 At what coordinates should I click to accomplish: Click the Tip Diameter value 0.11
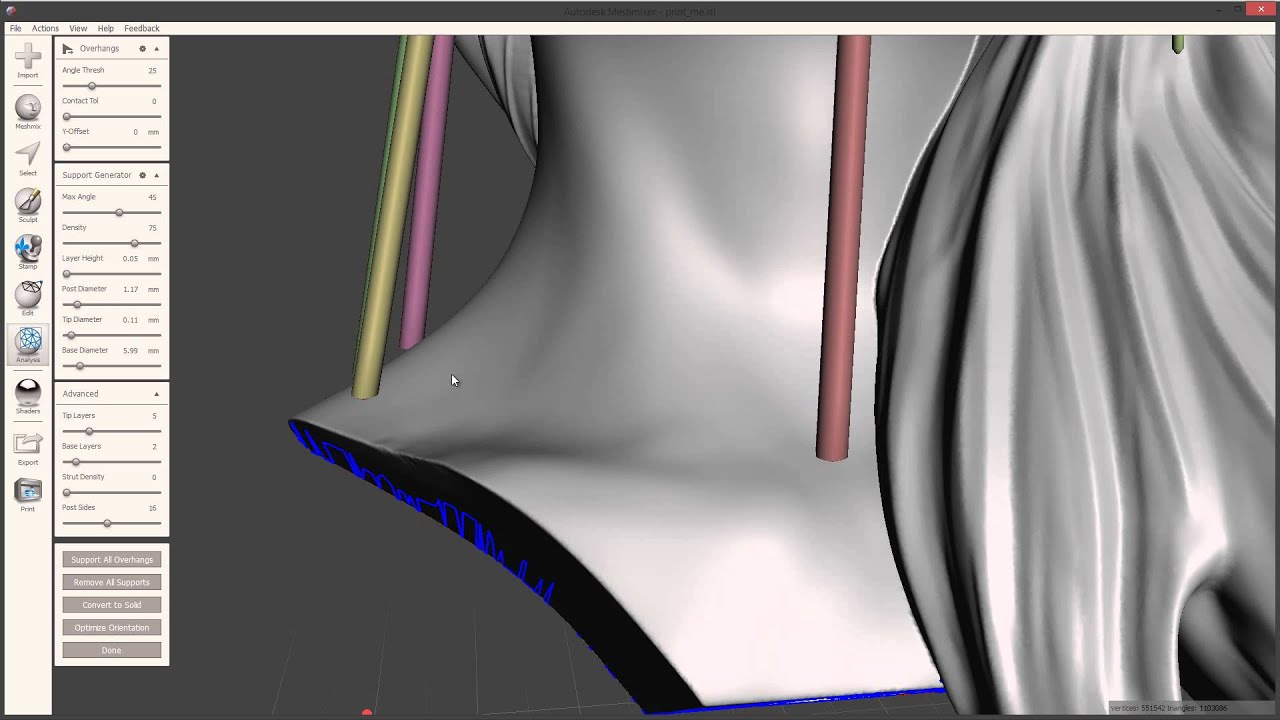[x=130, y=320]
